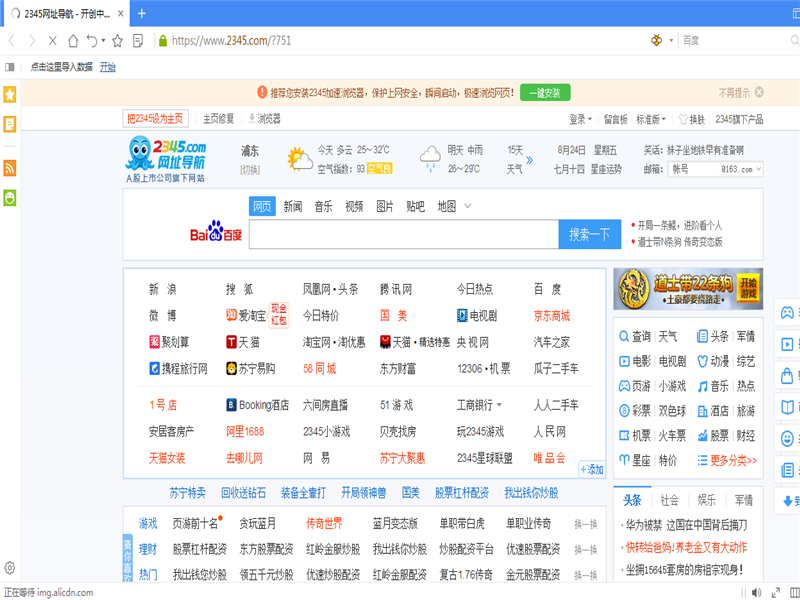Open 道士带22条狗 game banner
The height and width of the screenshot is (600, 800).
688,289
